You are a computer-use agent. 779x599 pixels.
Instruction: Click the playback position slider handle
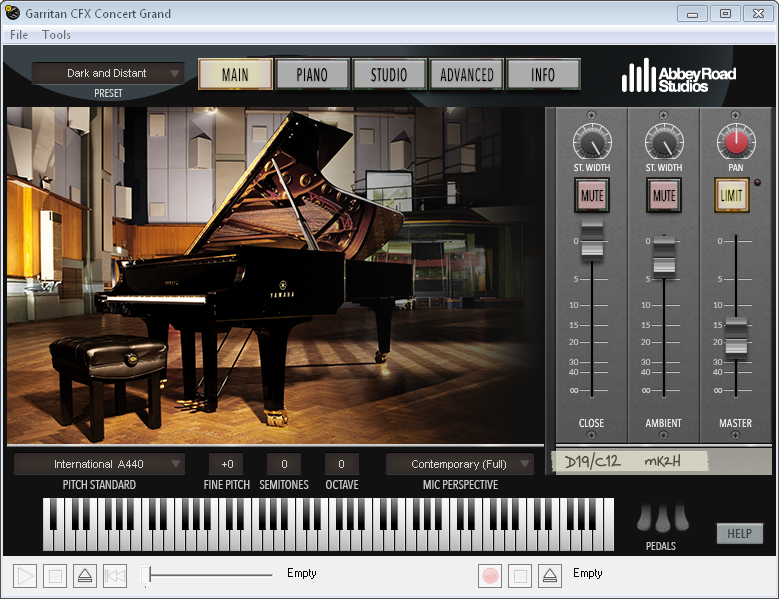[x=146, y=576]
